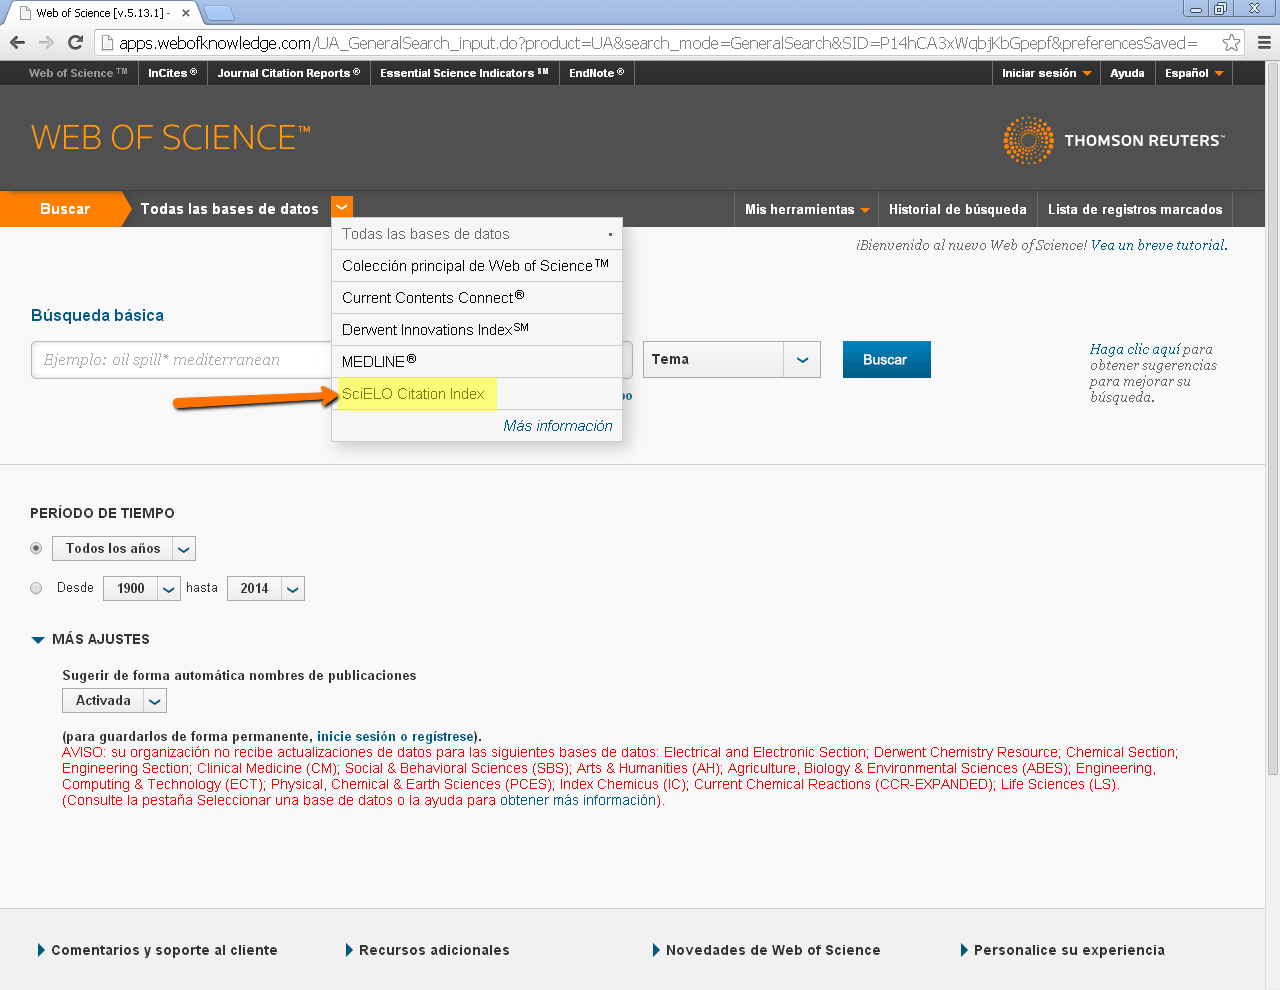Viewport: 1280px width, 990px height.
Task: Open the 'Iniciar sesión' dropdown
Action: tap(1046, 73)
